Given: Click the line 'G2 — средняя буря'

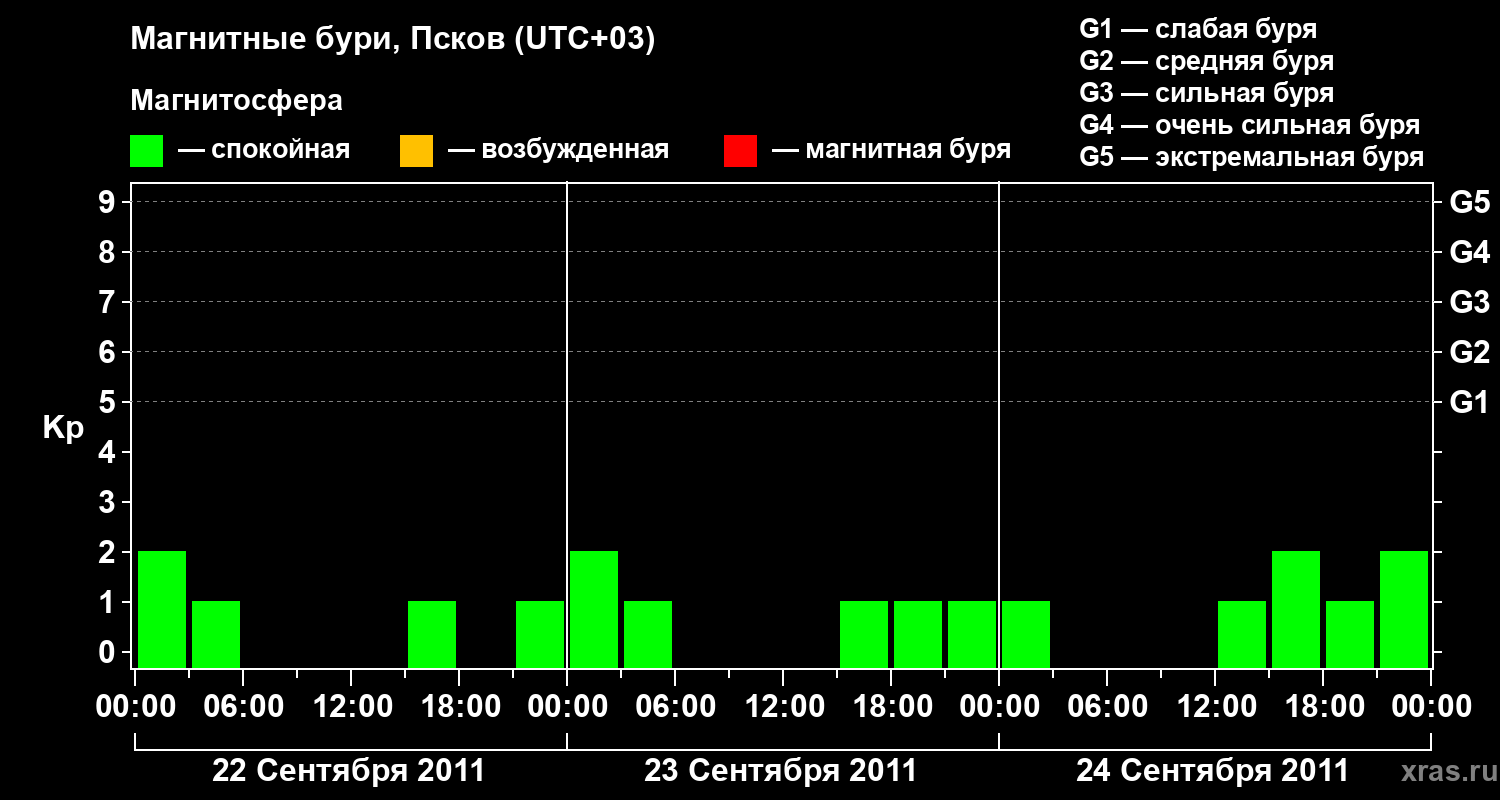Looking at the screenshot, I should 1206,61.
